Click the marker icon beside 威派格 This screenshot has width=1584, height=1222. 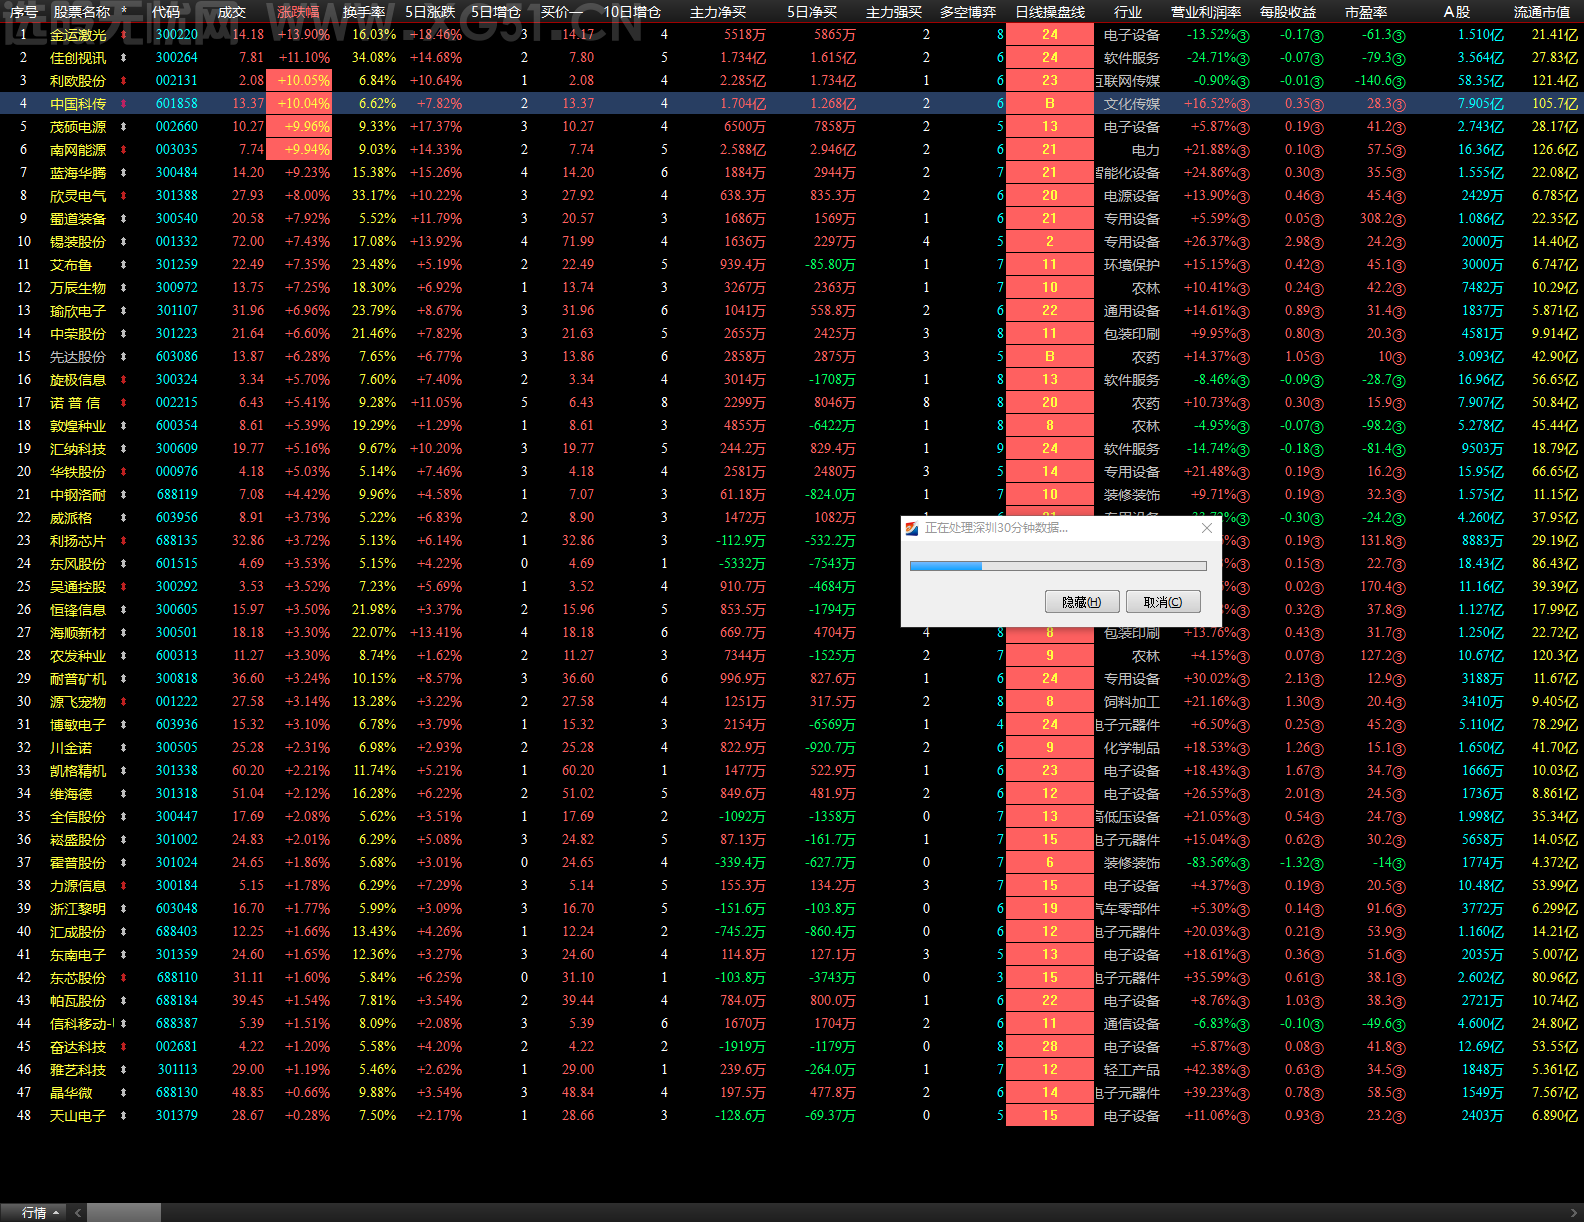pyautogui.click(x=124, y=518)
